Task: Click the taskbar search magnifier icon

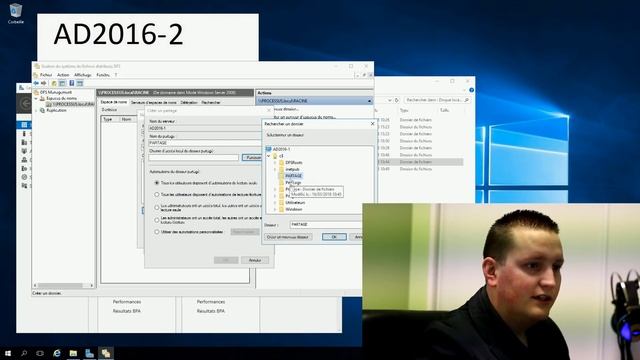Action: (x=24, y=353)
